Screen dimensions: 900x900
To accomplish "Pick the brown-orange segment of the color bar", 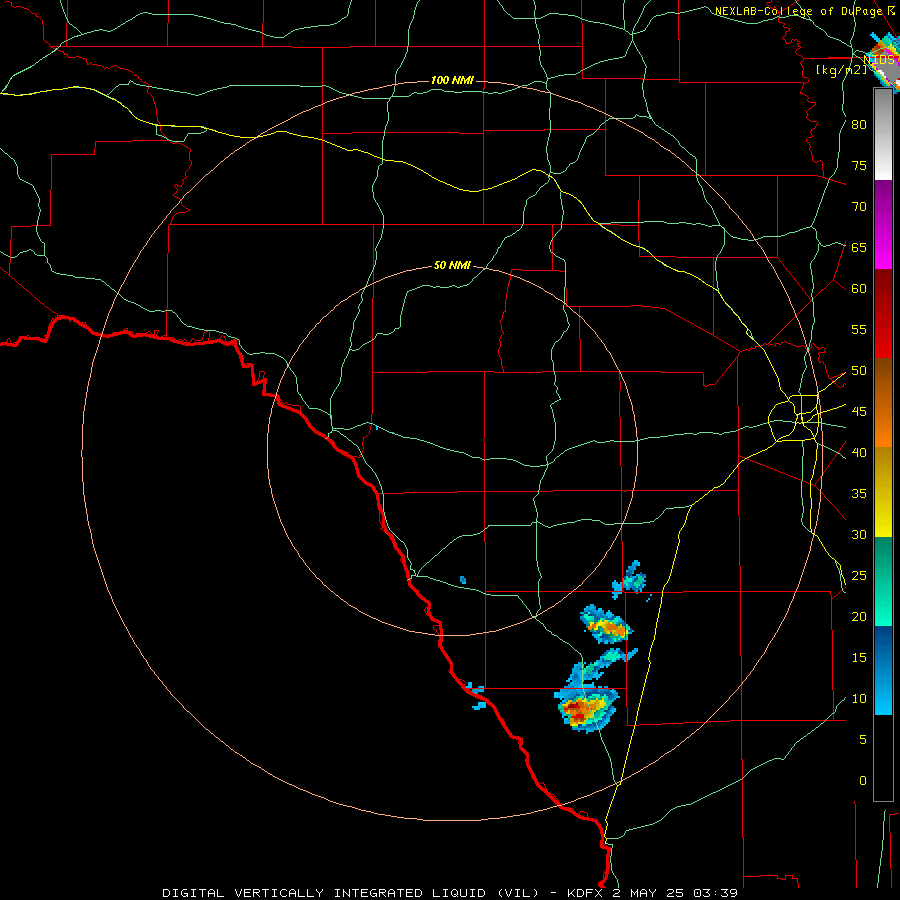I will click(883, 402).
